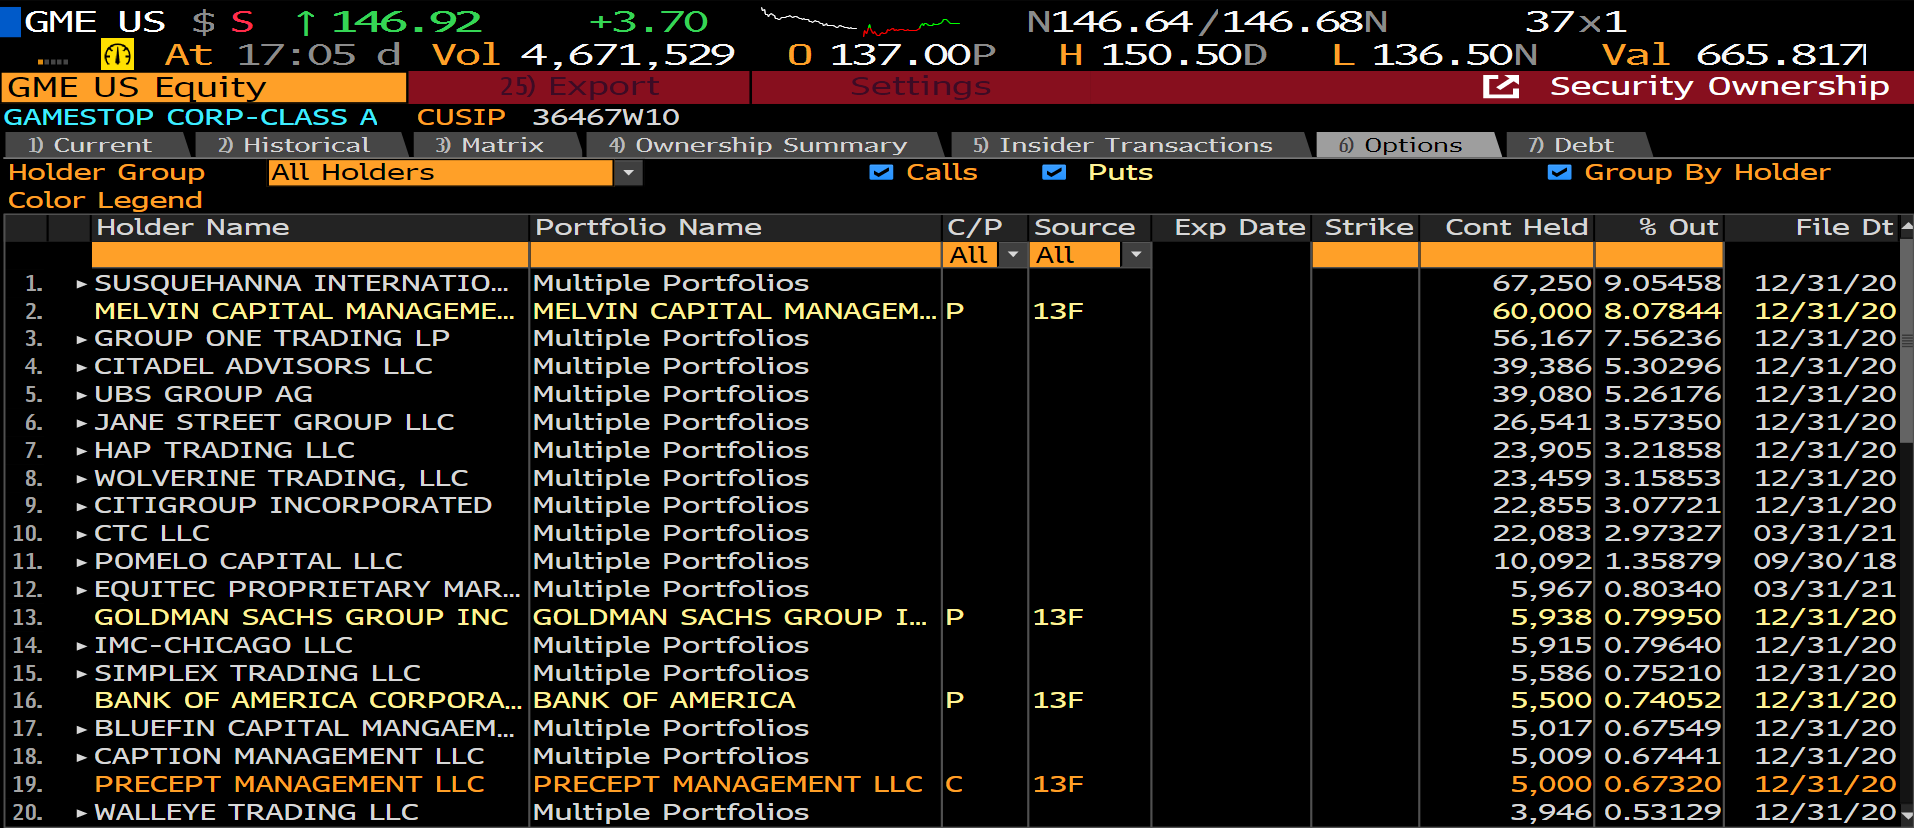Expand IMC-Chicago LLC row
This screenshot has height=828, width=1914.
[x=82, y=646]
